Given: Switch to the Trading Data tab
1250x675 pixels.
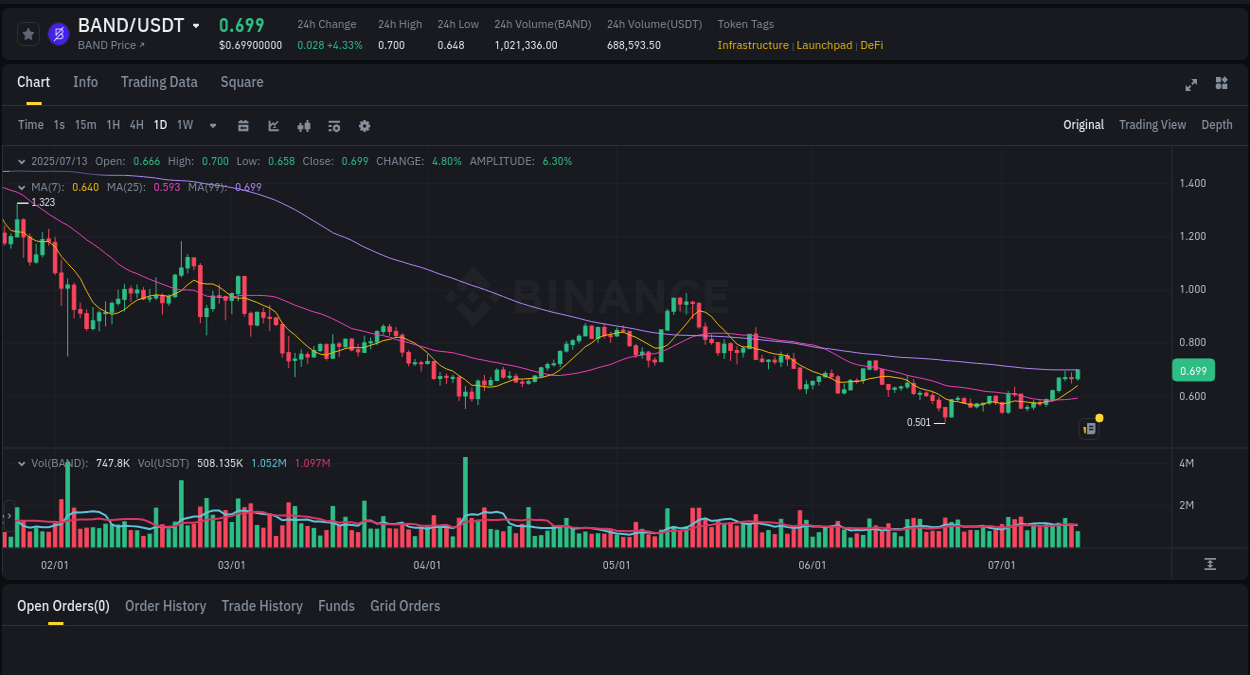Looking at the screenshot, I should pyautogui.click(x=159, y=82).
